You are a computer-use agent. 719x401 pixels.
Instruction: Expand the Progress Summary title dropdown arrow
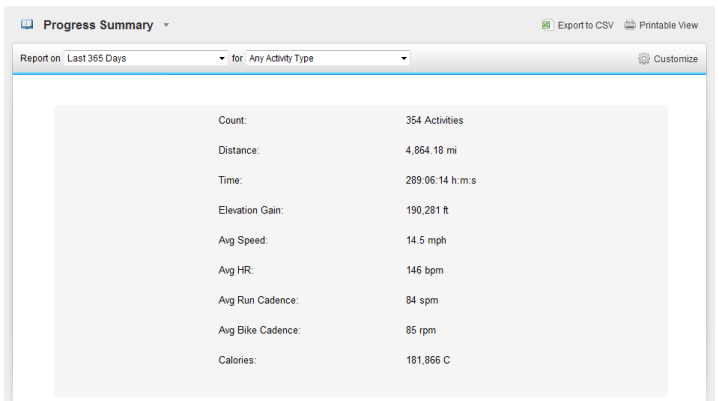[166, 25]
